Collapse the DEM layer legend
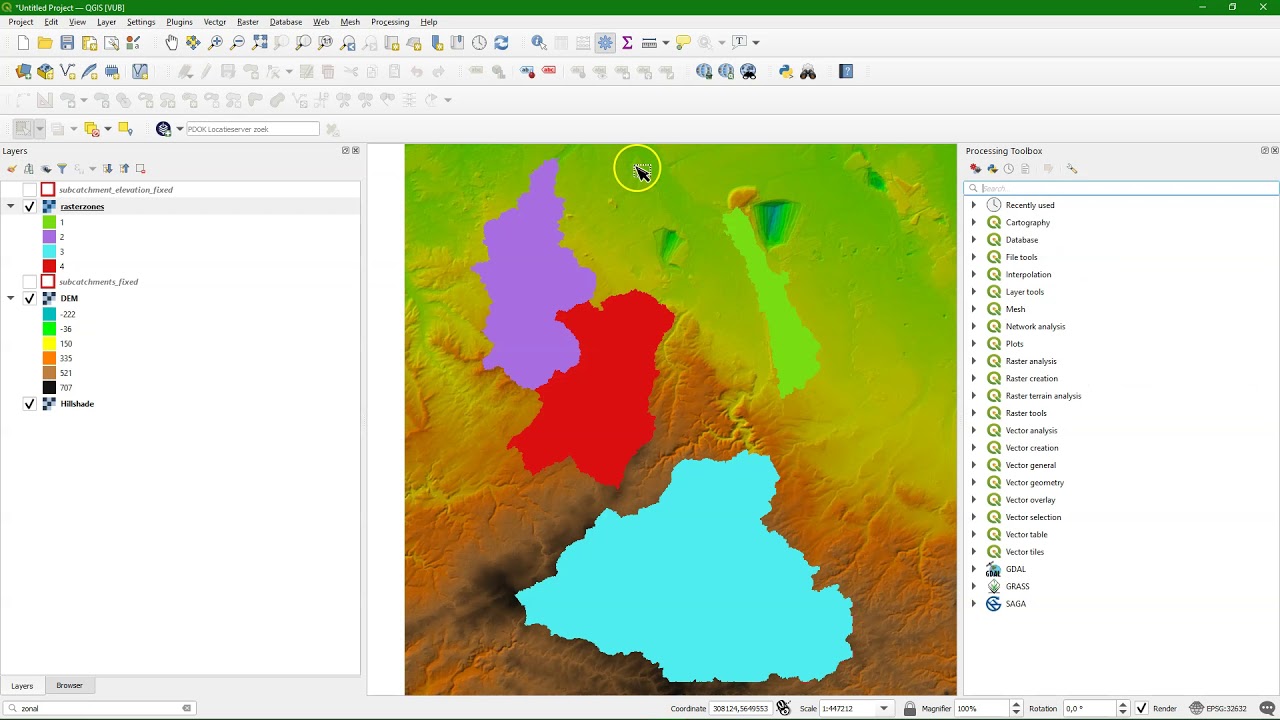1280x720 pixels. [11, 298]
